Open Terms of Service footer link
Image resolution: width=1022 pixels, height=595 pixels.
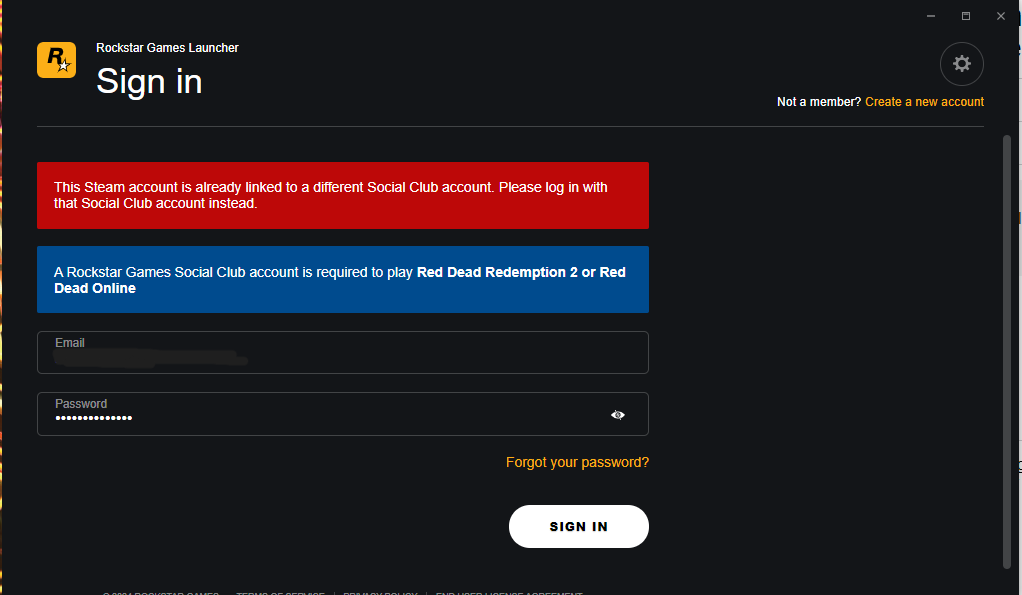point(280,593)
